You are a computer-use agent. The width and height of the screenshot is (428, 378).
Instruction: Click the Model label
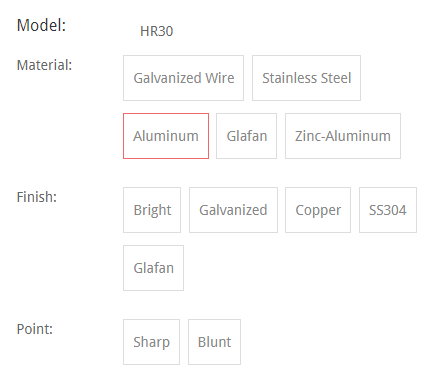tap(41, 25)
